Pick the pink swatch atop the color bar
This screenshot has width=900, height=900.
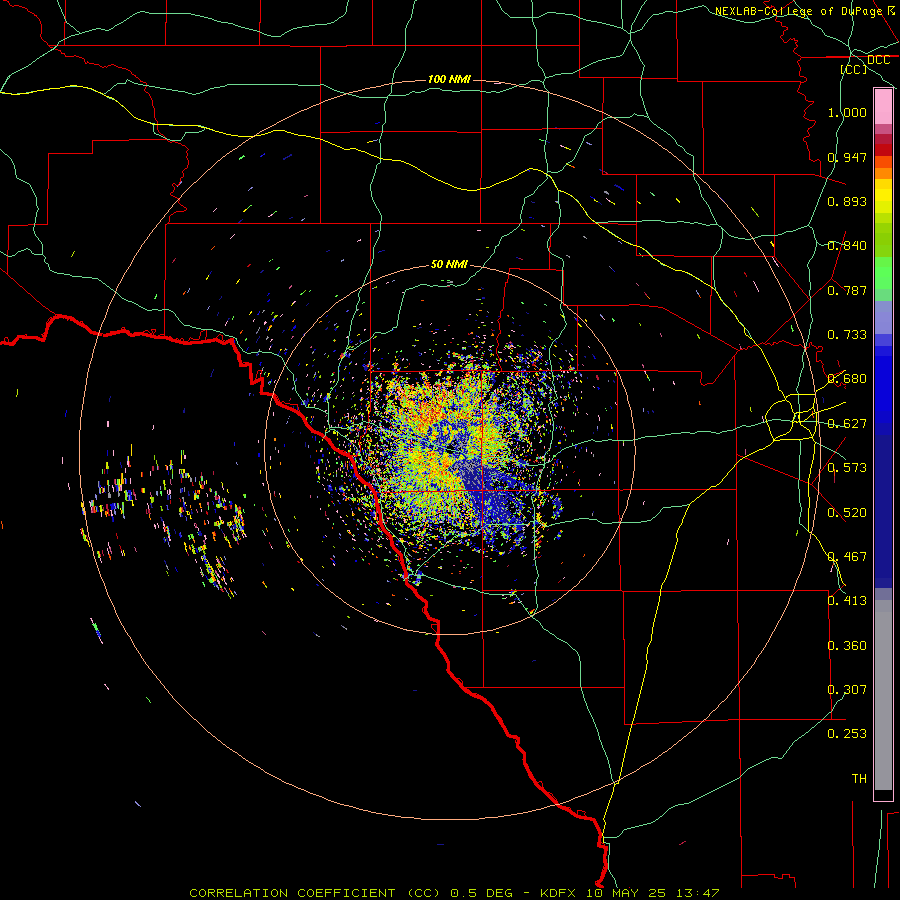tap(883, 107)
